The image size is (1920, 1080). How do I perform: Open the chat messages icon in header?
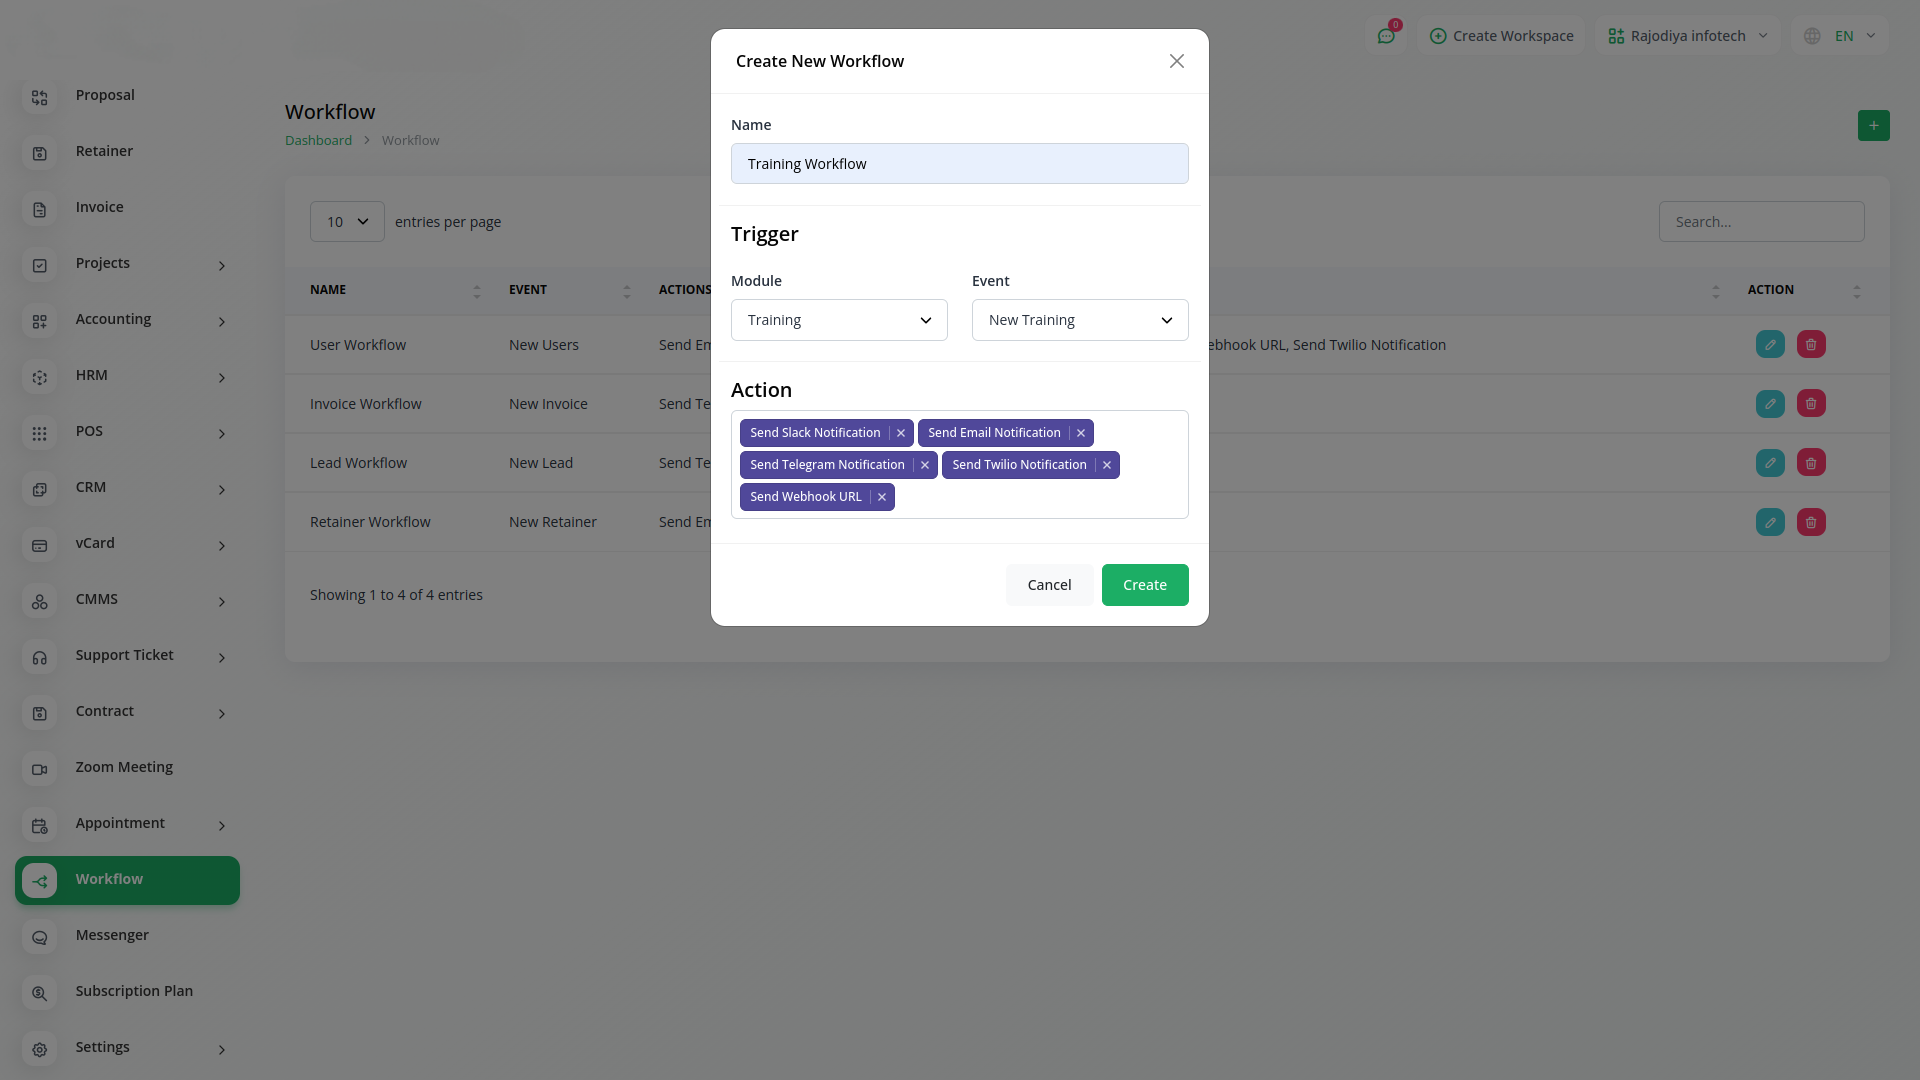pyautogui.click(x=1386, y=36)
